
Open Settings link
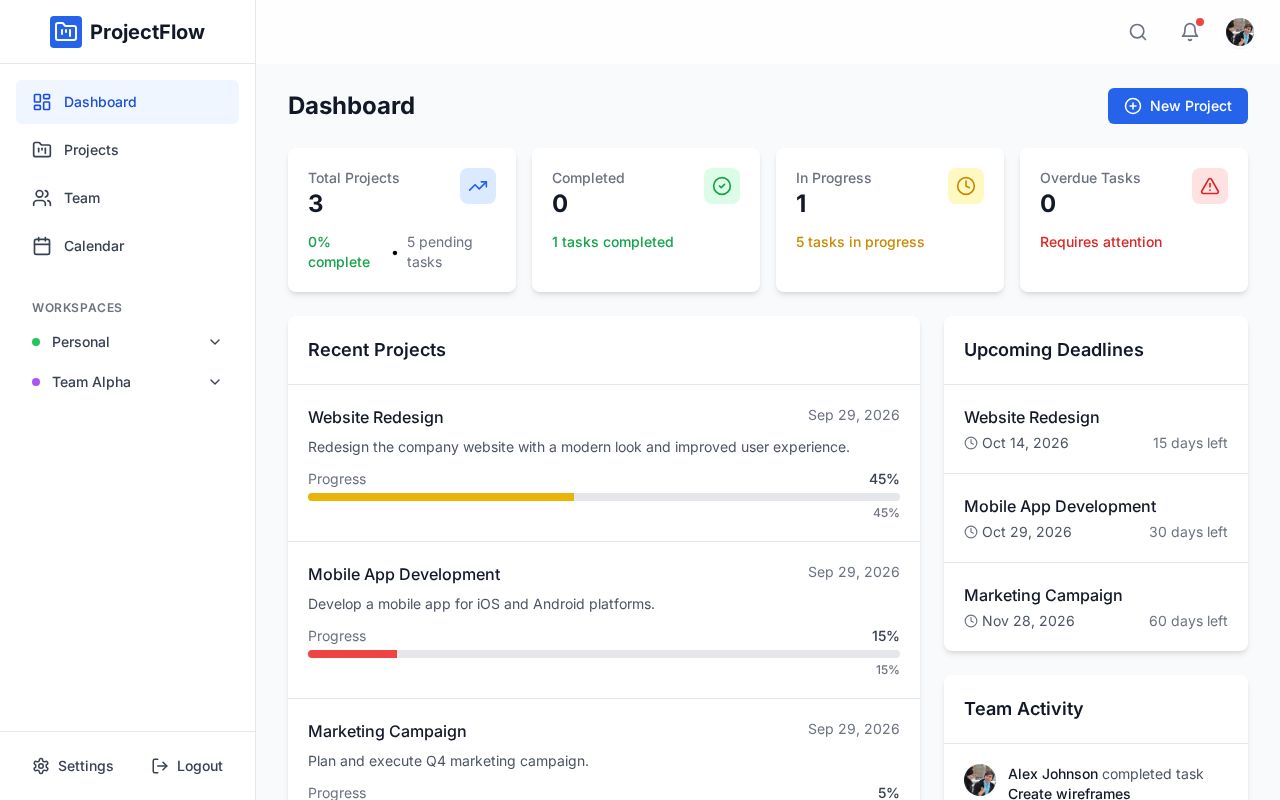point(73,766)
